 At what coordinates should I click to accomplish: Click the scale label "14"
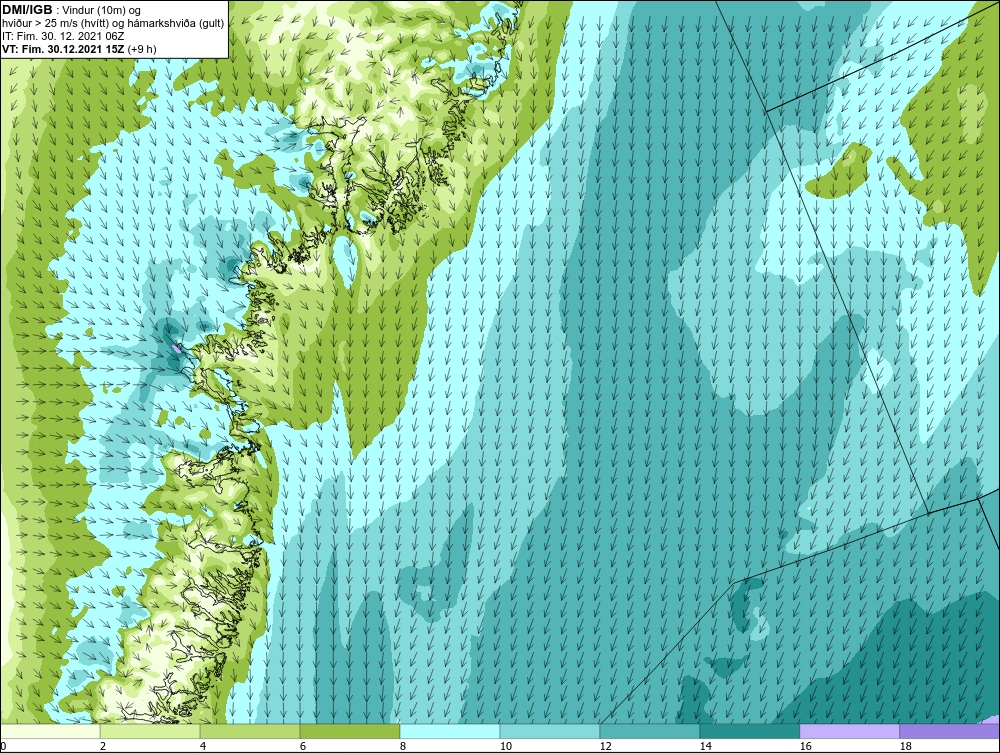tap(705, 746)
